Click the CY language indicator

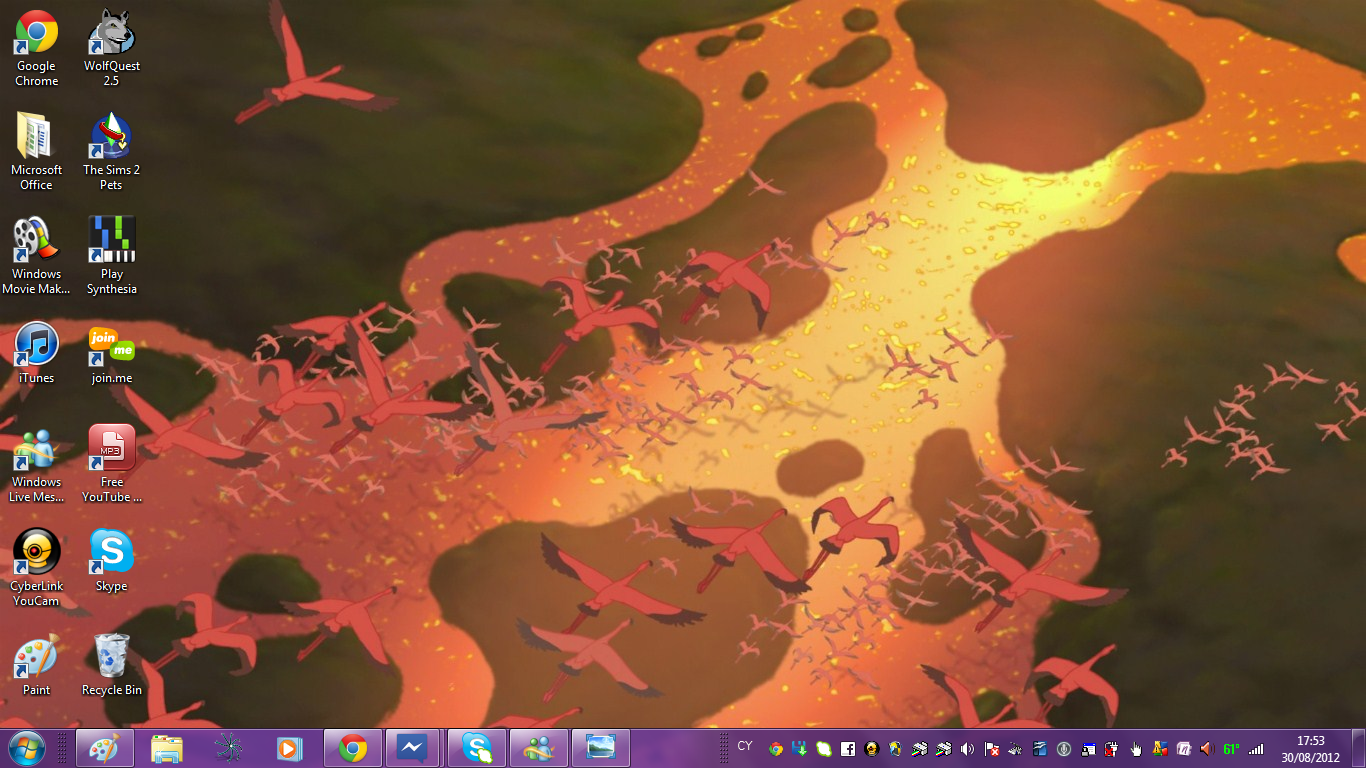pyautogui.click(x=745, y=746)
